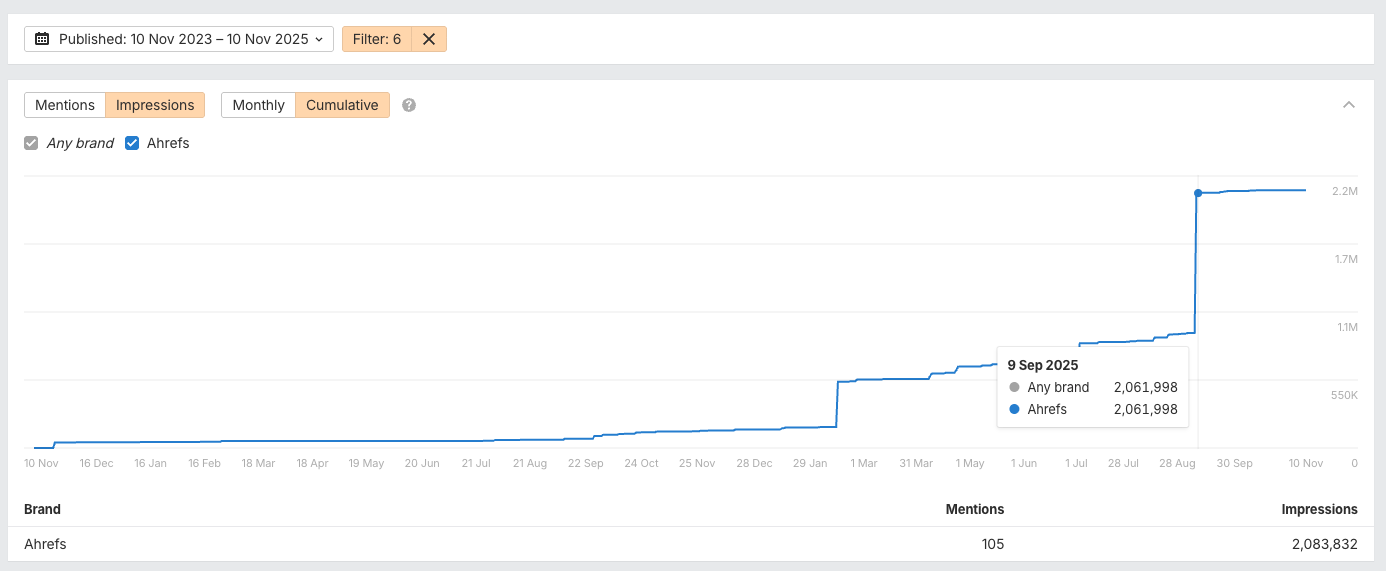Select the Impressions tab

[x=155, y=105]
